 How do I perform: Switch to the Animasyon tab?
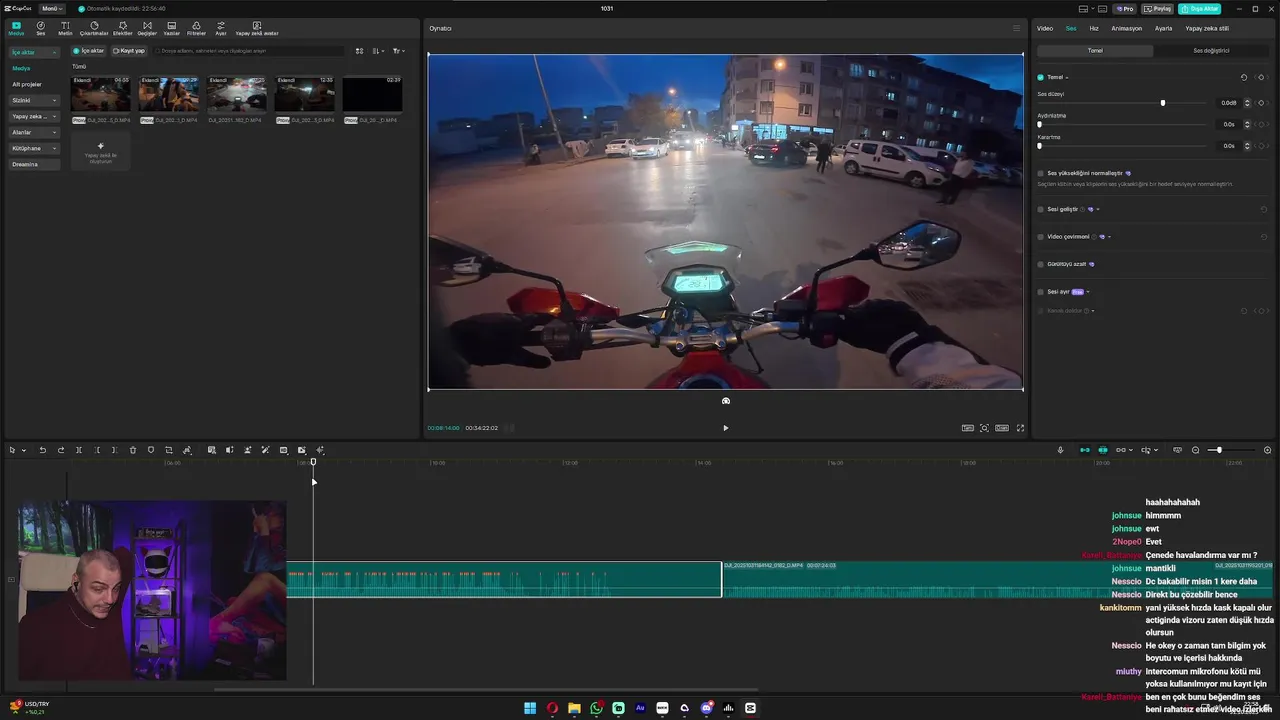(1127, 28)
